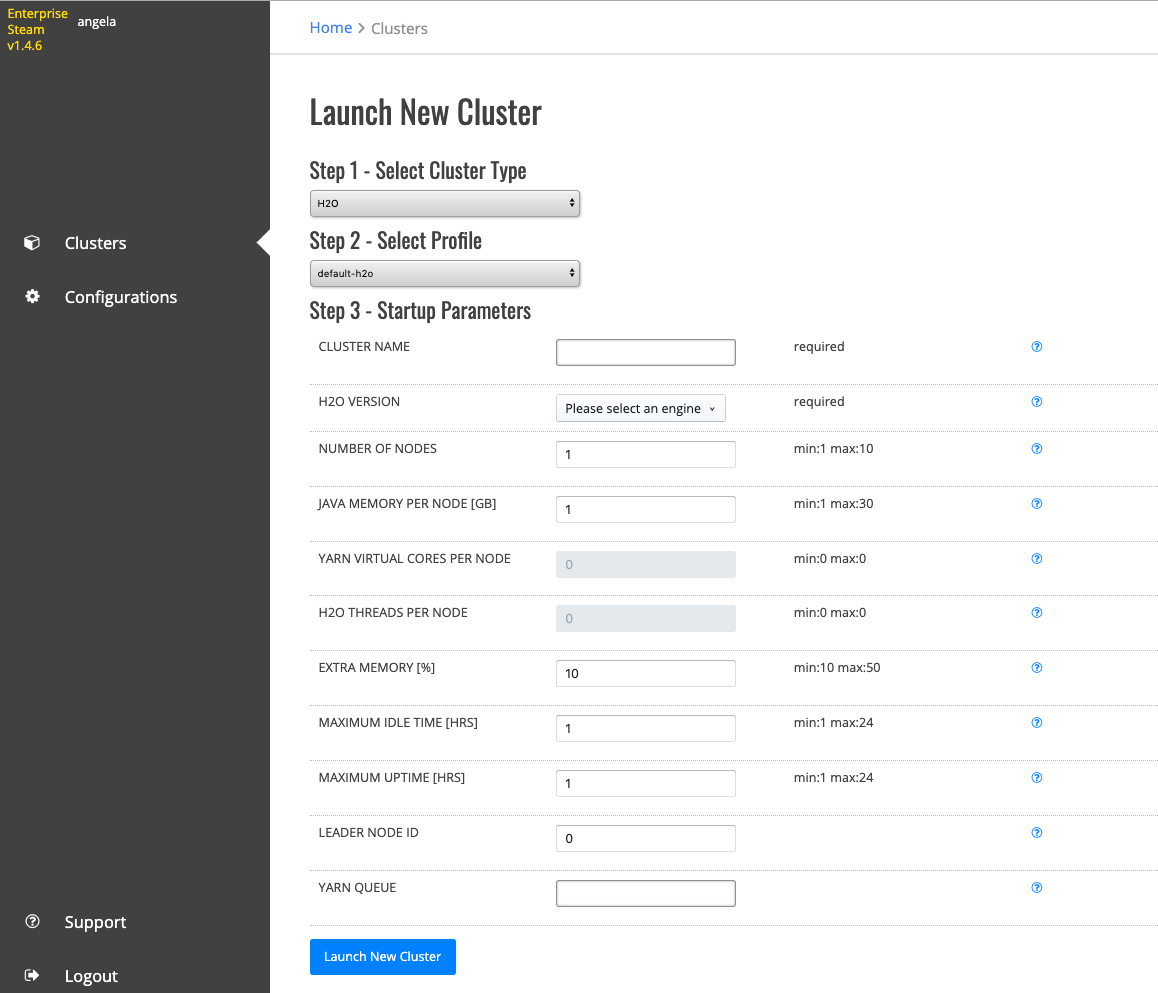1158x993 pixels.
Task: Click the Home breadcrumb link
Action: [x=330, y=28]
